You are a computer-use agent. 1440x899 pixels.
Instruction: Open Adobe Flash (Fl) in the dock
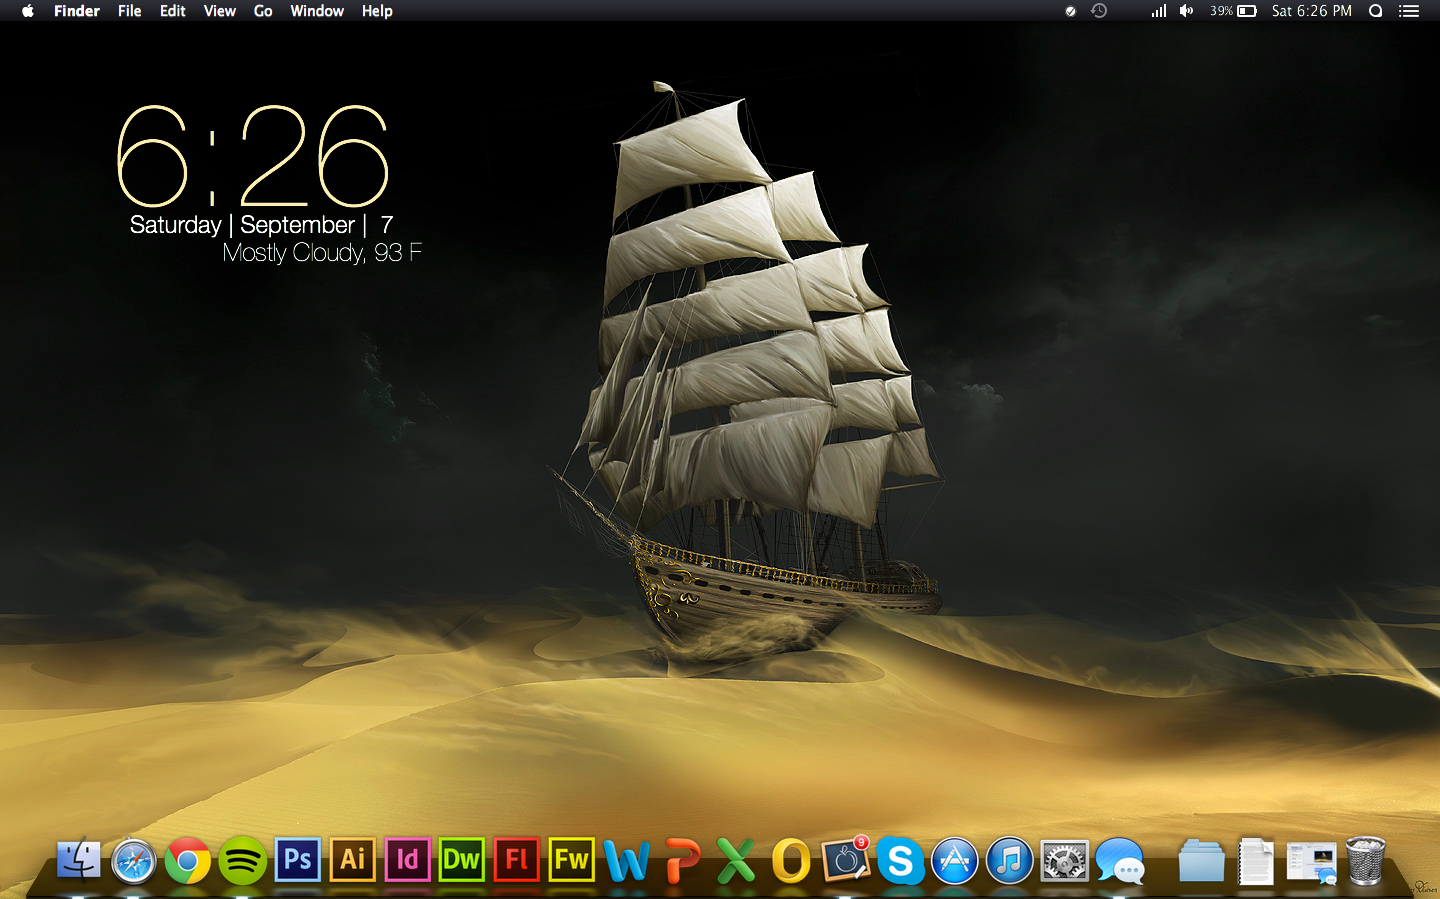[517, 859]
